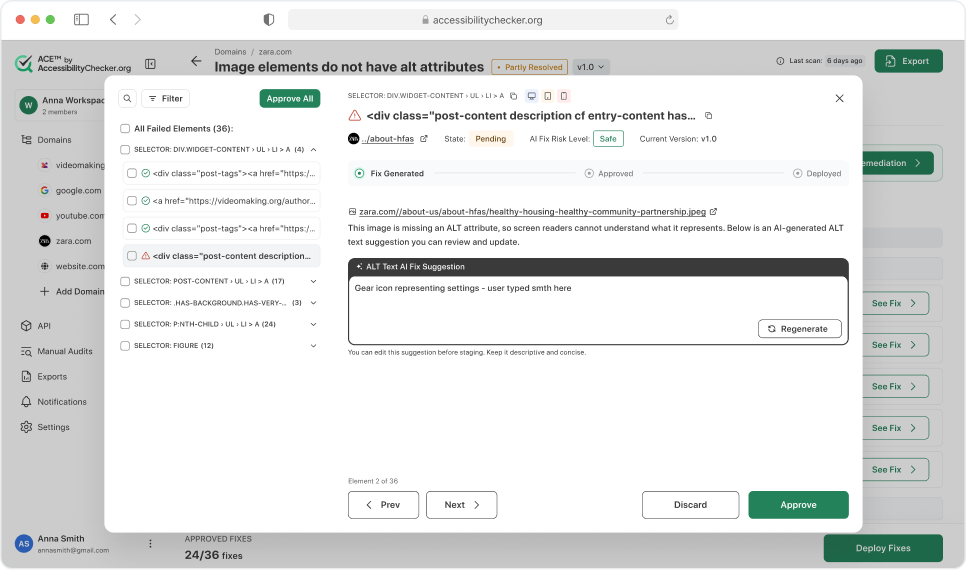This screenshot has width=966, height=570.
Task: Open Settings in the sidebar
Action: coord(45,427)
